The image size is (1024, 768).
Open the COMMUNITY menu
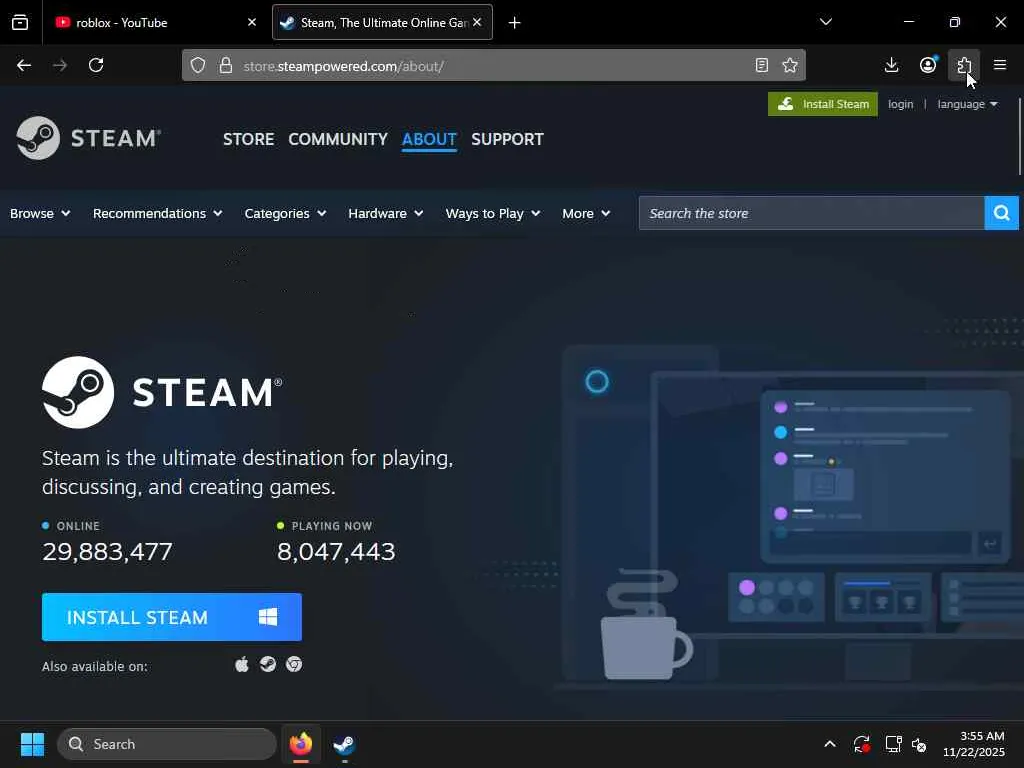click(x=338, y=139)
